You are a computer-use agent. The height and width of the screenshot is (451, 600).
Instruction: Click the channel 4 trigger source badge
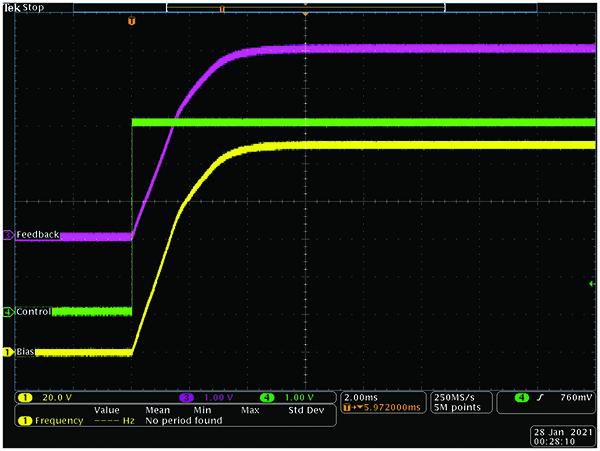coord(522,398)
